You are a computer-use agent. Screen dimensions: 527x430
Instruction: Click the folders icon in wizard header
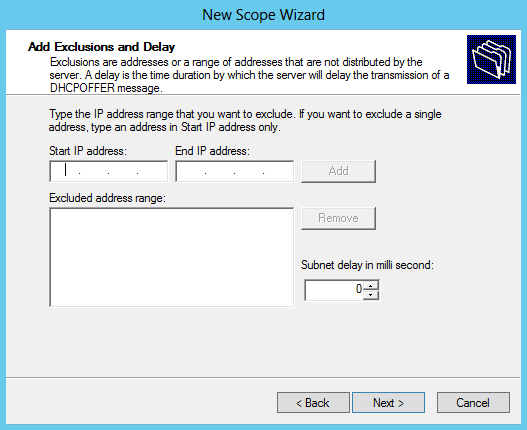491,60
